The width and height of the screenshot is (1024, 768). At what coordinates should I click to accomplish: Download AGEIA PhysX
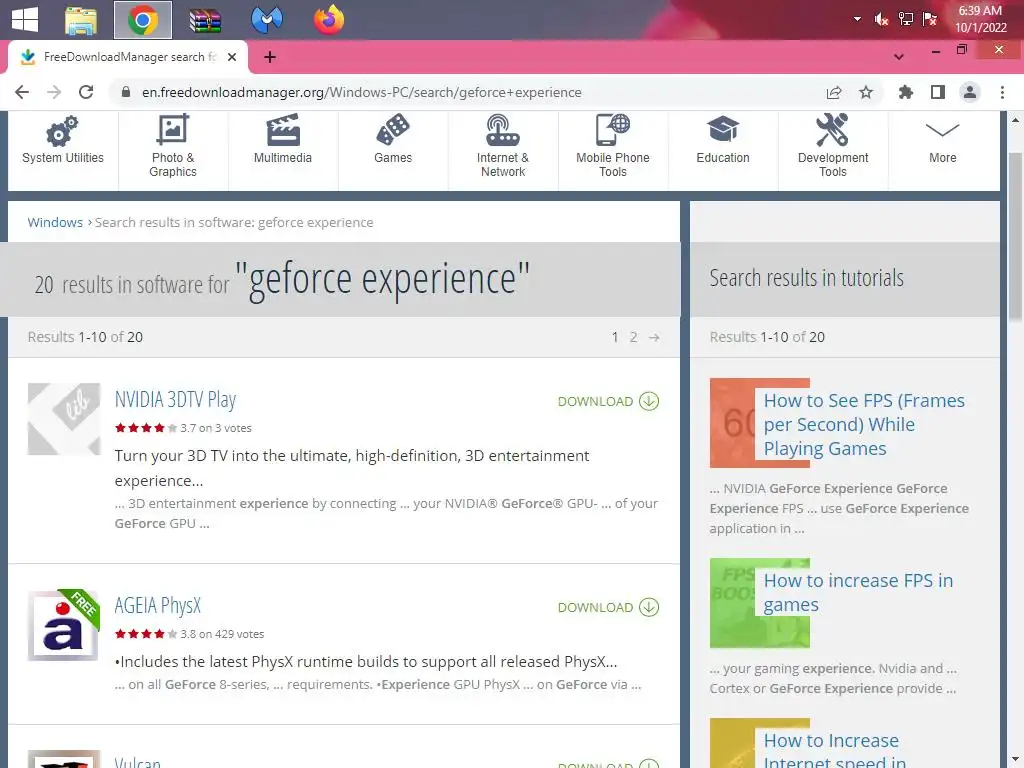[x=608, y=607]
